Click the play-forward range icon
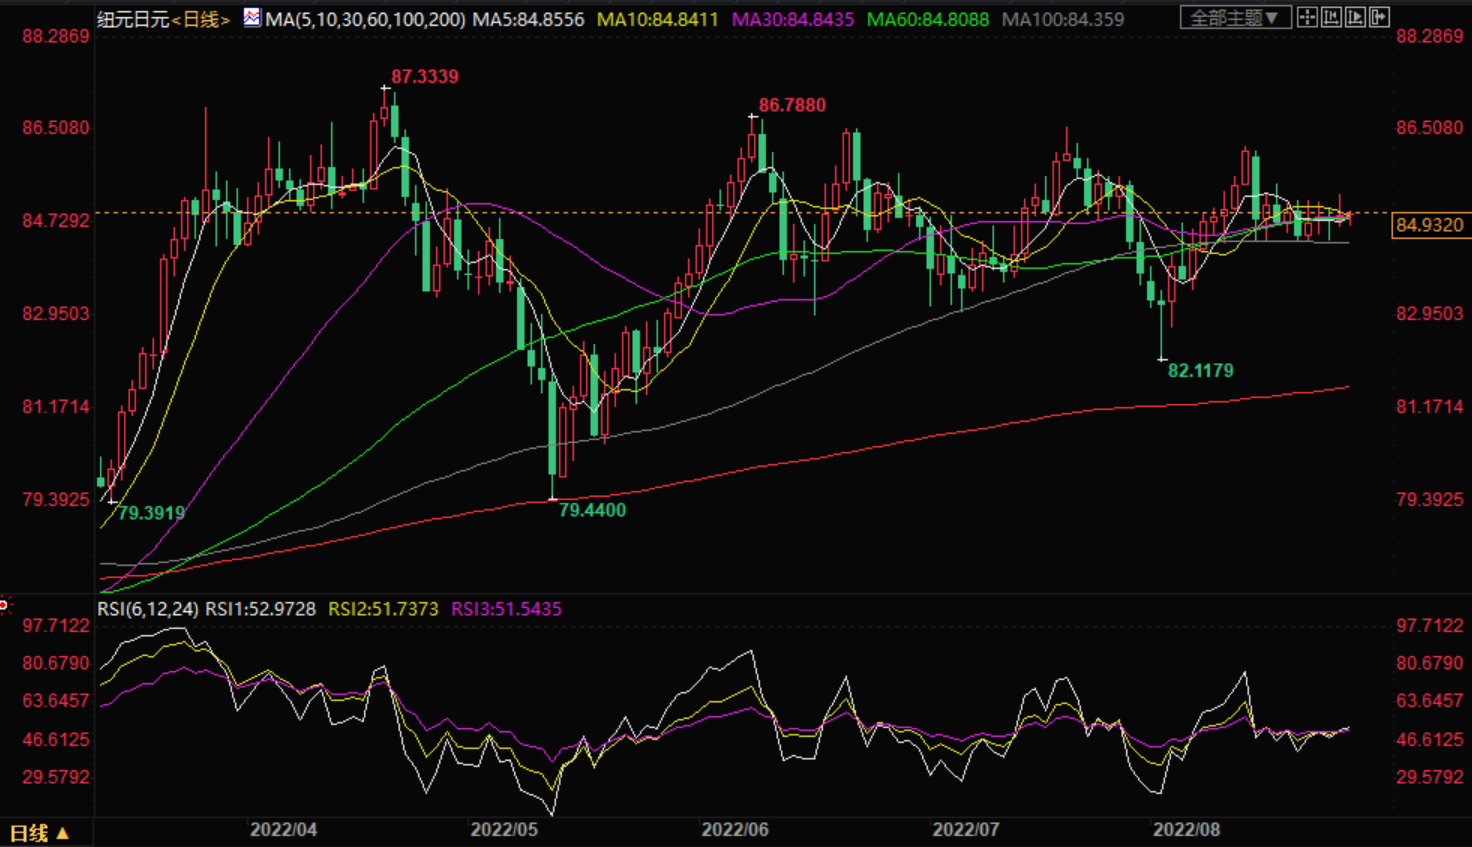1472x847 pixels. tap(1355, 18)
